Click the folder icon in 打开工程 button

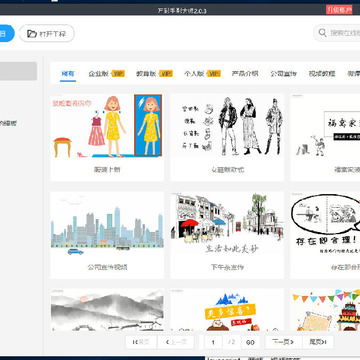32,34
